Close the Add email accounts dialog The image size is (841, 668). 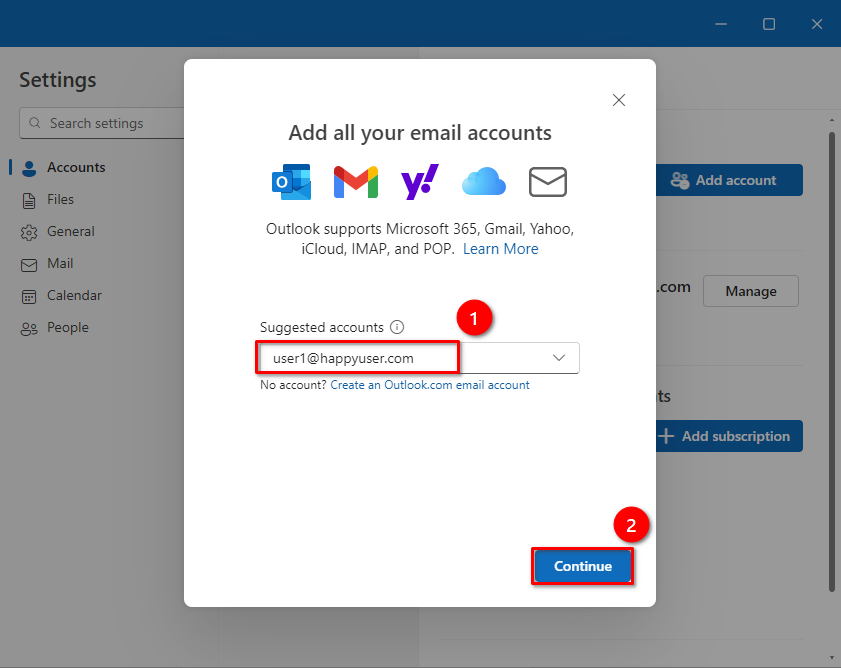(x=619, y=100)
